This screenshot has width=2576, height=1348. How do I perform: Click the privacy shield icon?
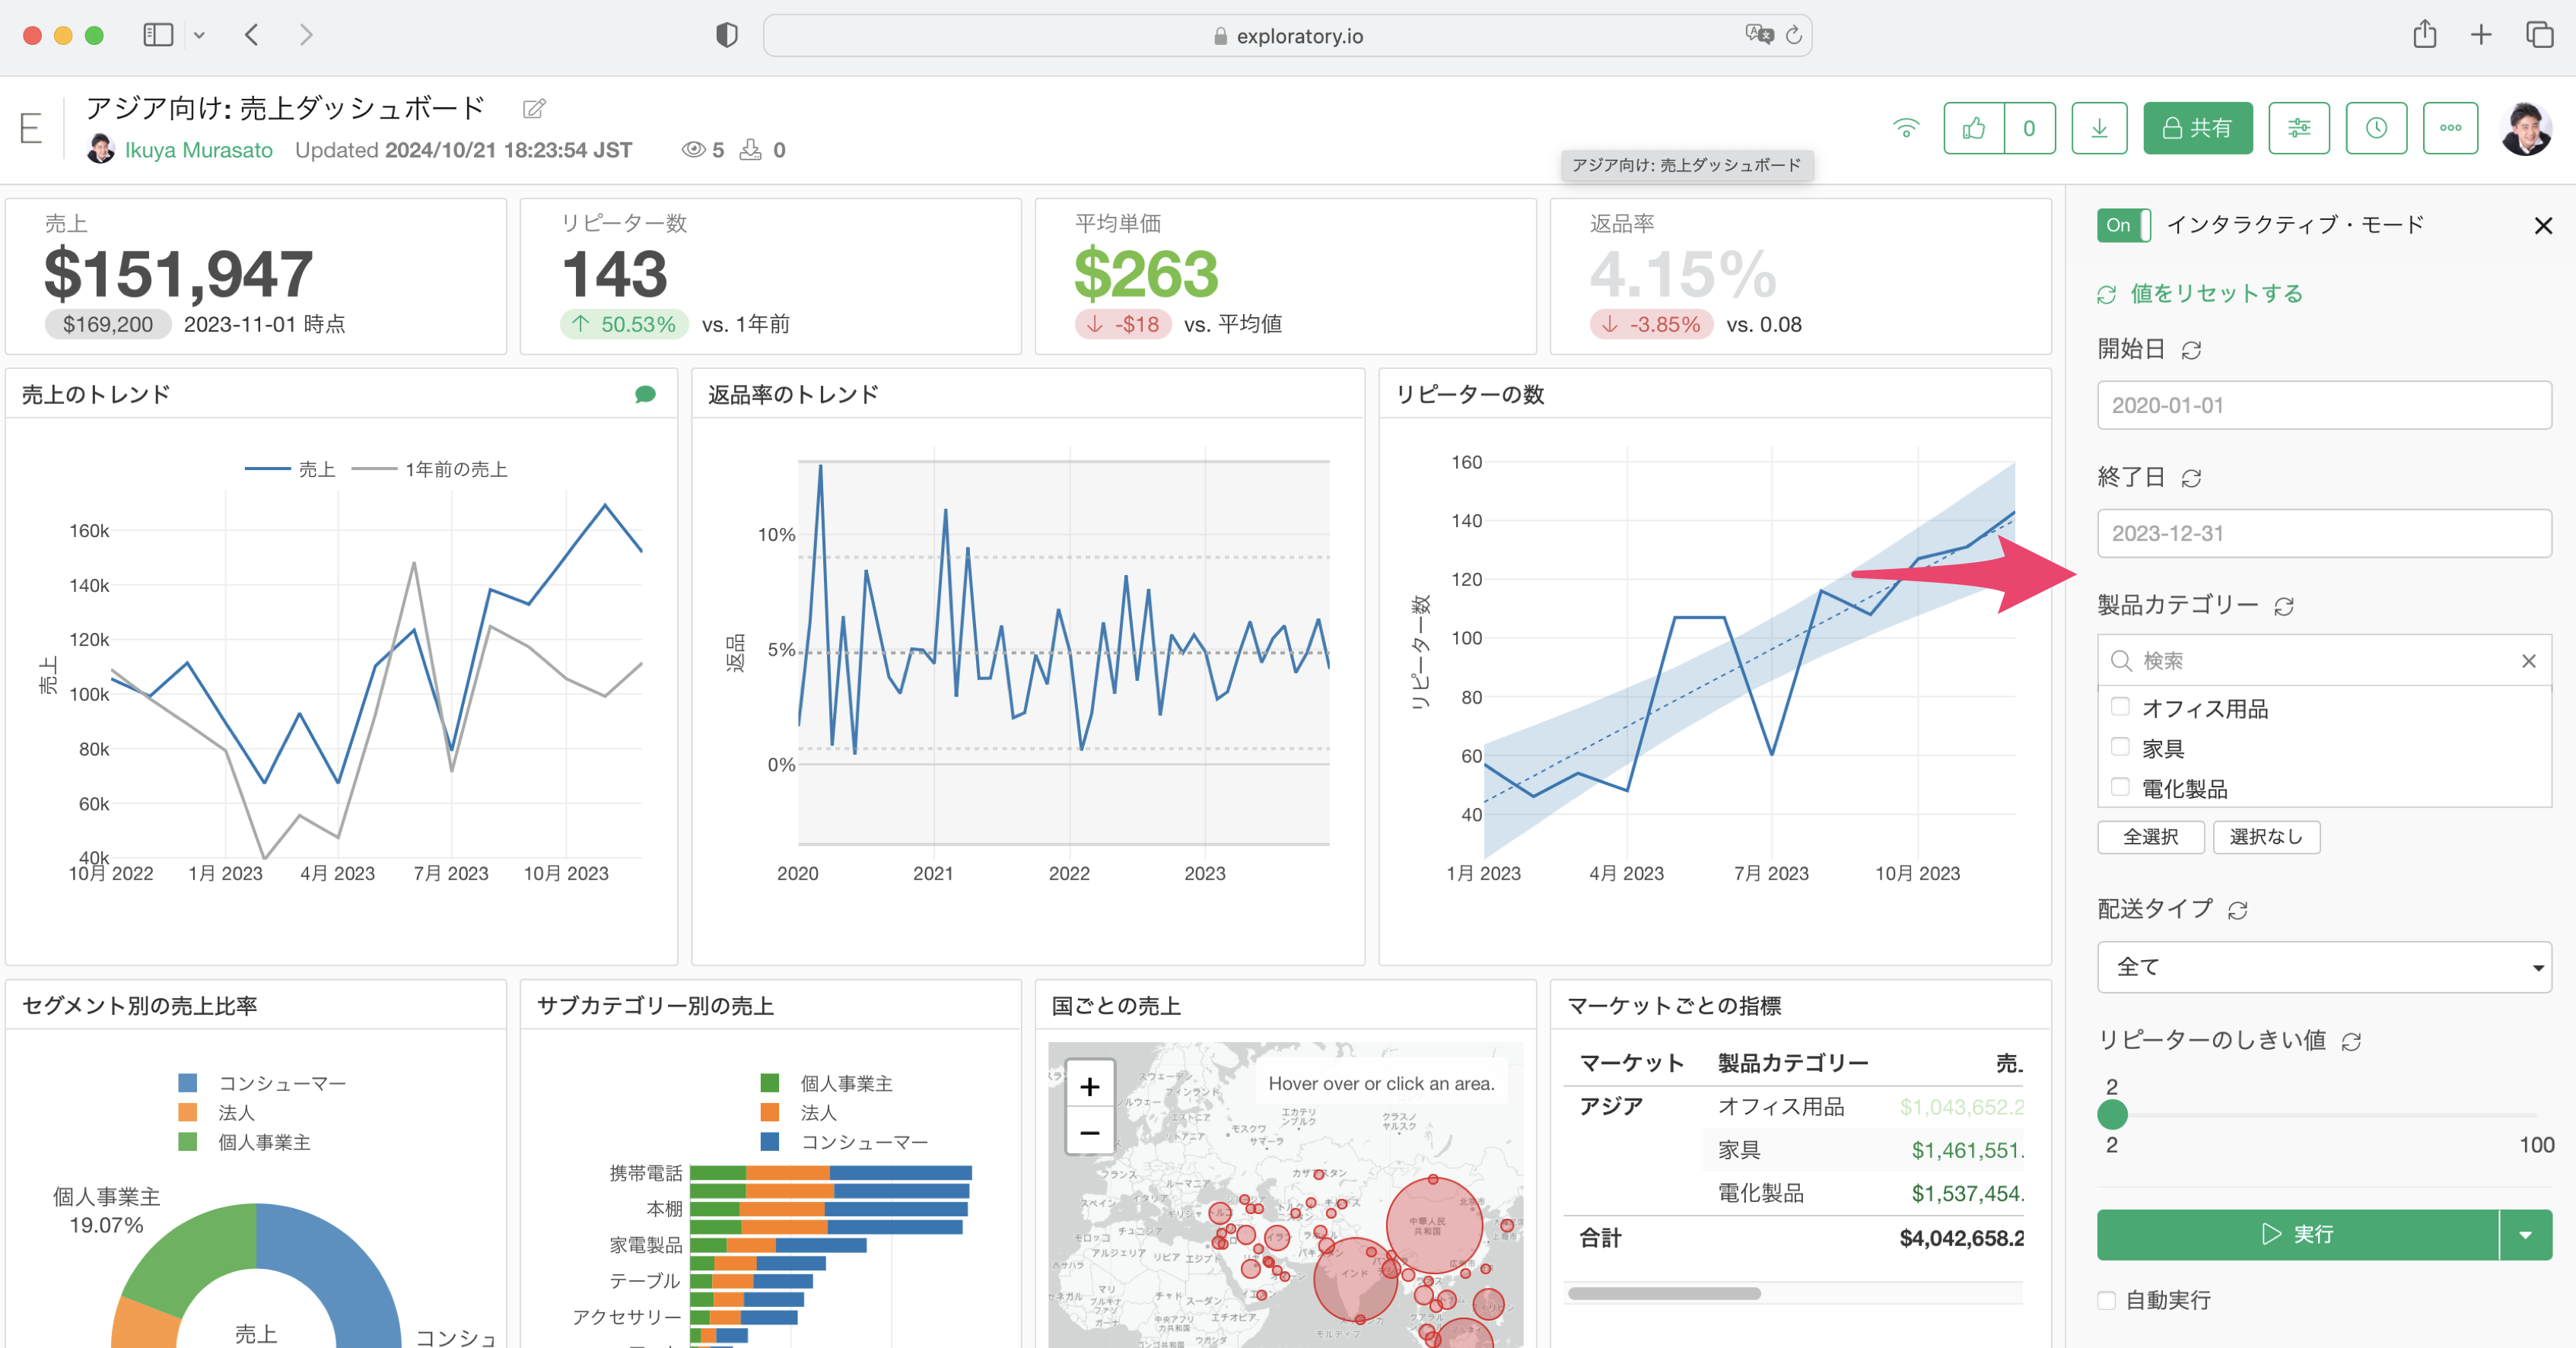point(727,35)
